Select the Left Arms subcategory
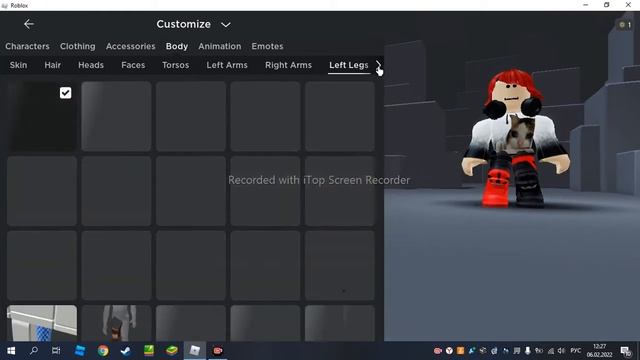This screenshot has width=640, height=360. tap(227, 65)
